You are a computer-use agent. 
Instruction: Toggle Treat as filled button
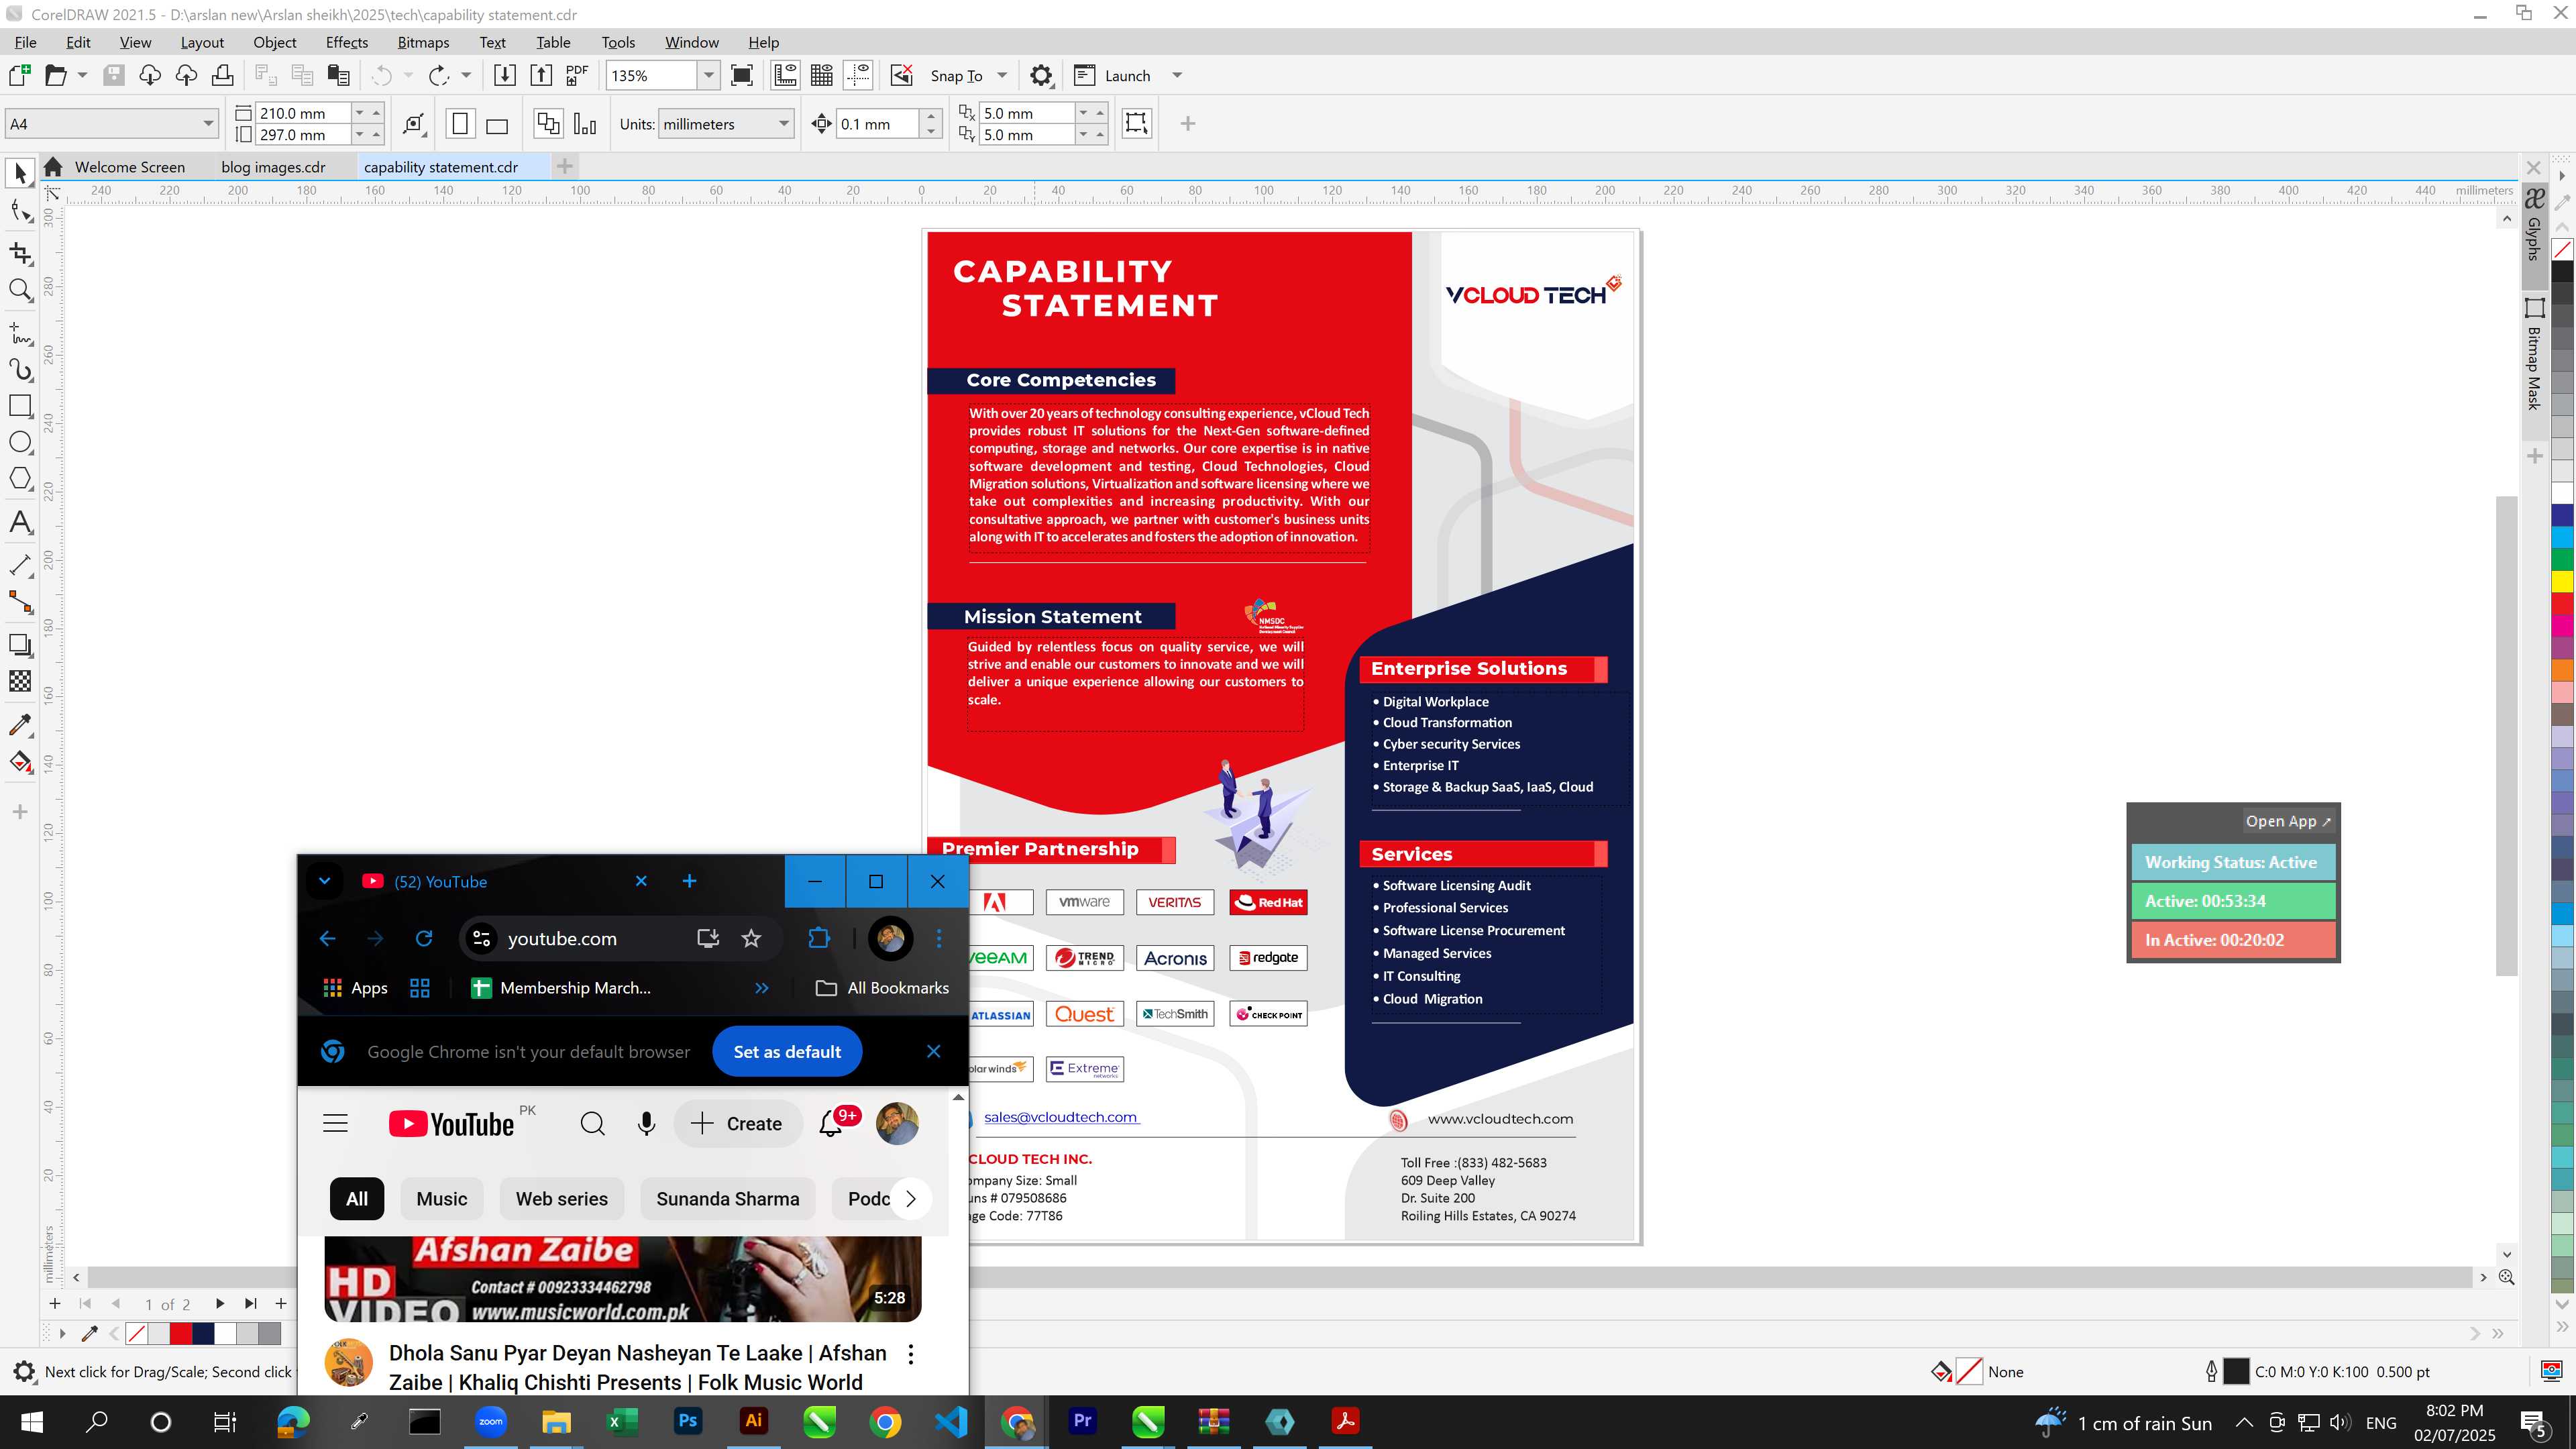coord(1137,123)
